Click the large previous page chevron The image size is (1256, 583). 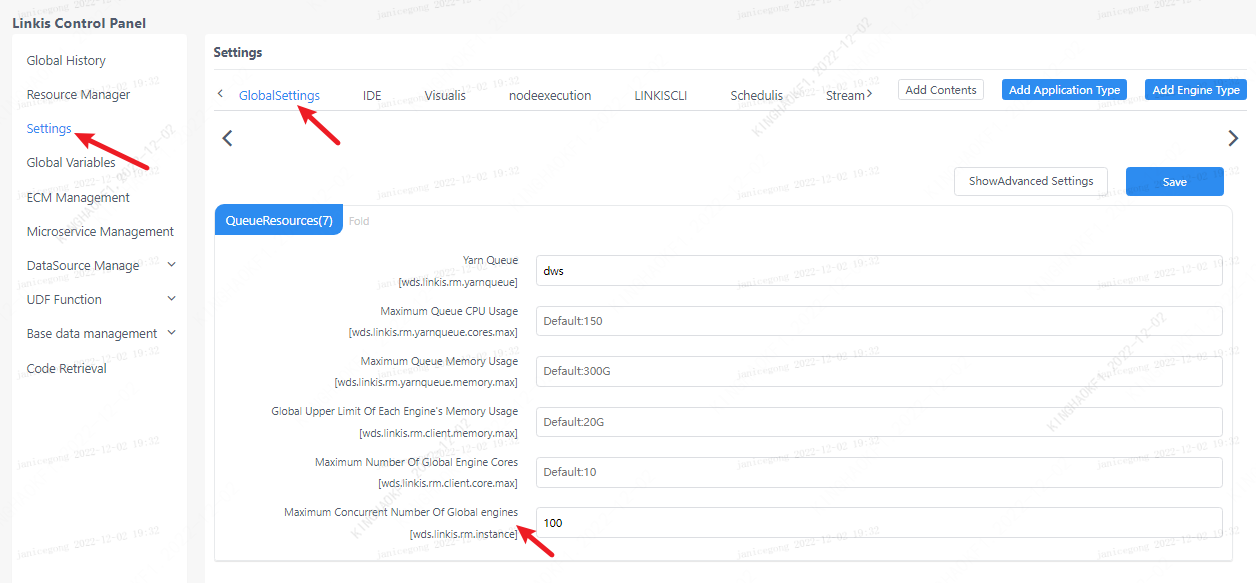tap(227, 138)
